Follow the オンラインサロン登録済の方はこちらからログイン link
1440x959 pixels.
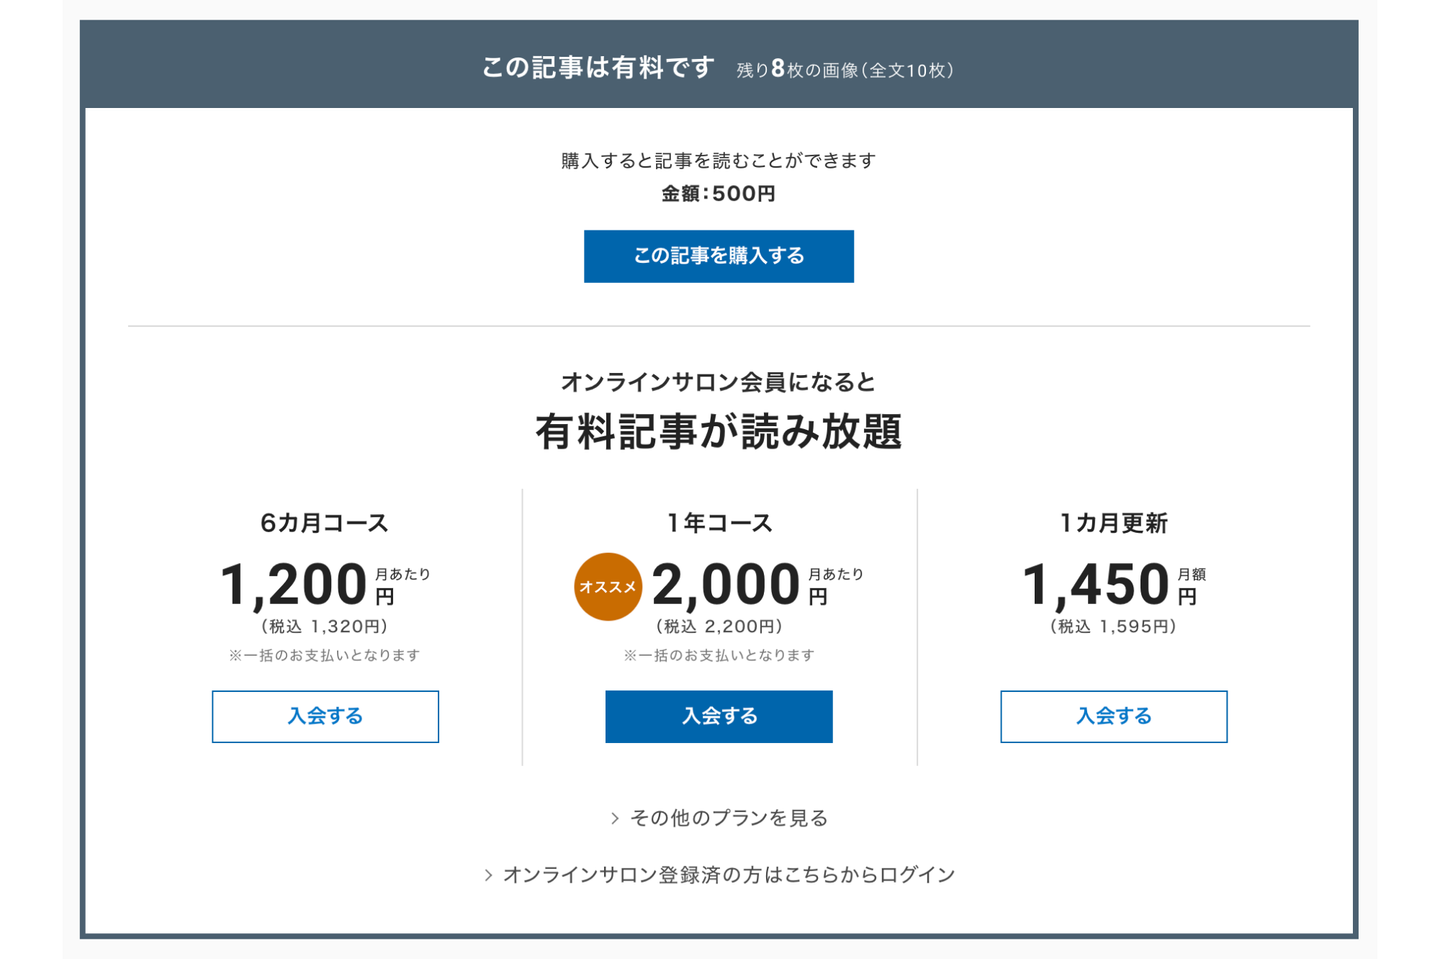[729, 875]
